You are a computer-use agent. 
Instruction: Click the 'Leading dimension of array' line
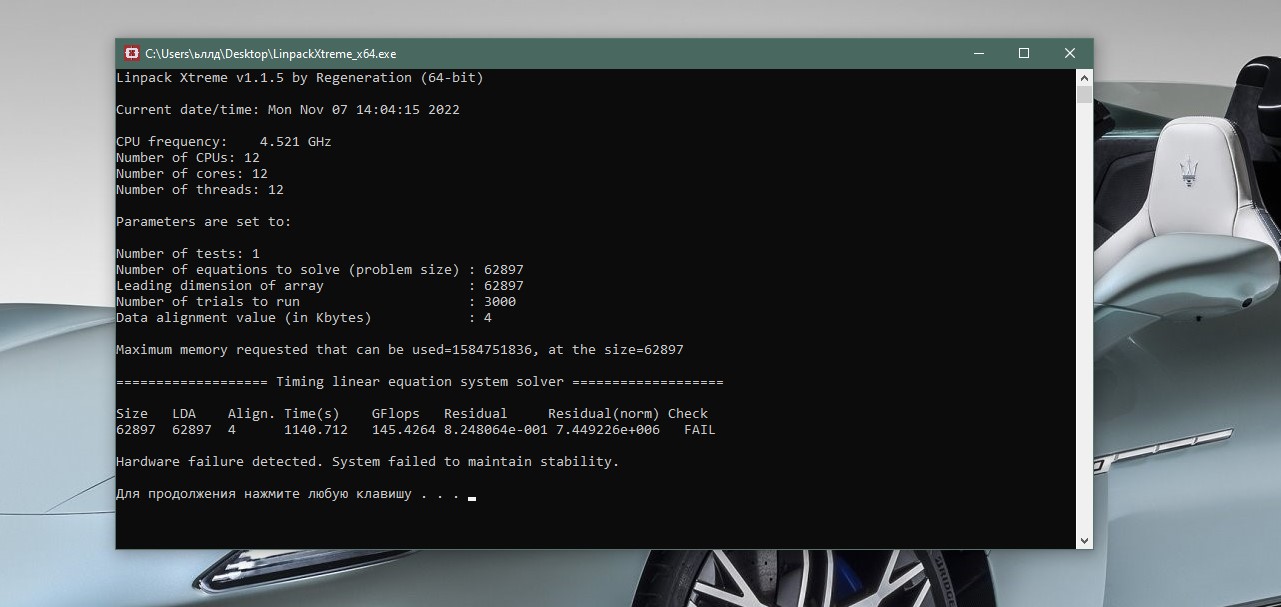tap(320, 286)
